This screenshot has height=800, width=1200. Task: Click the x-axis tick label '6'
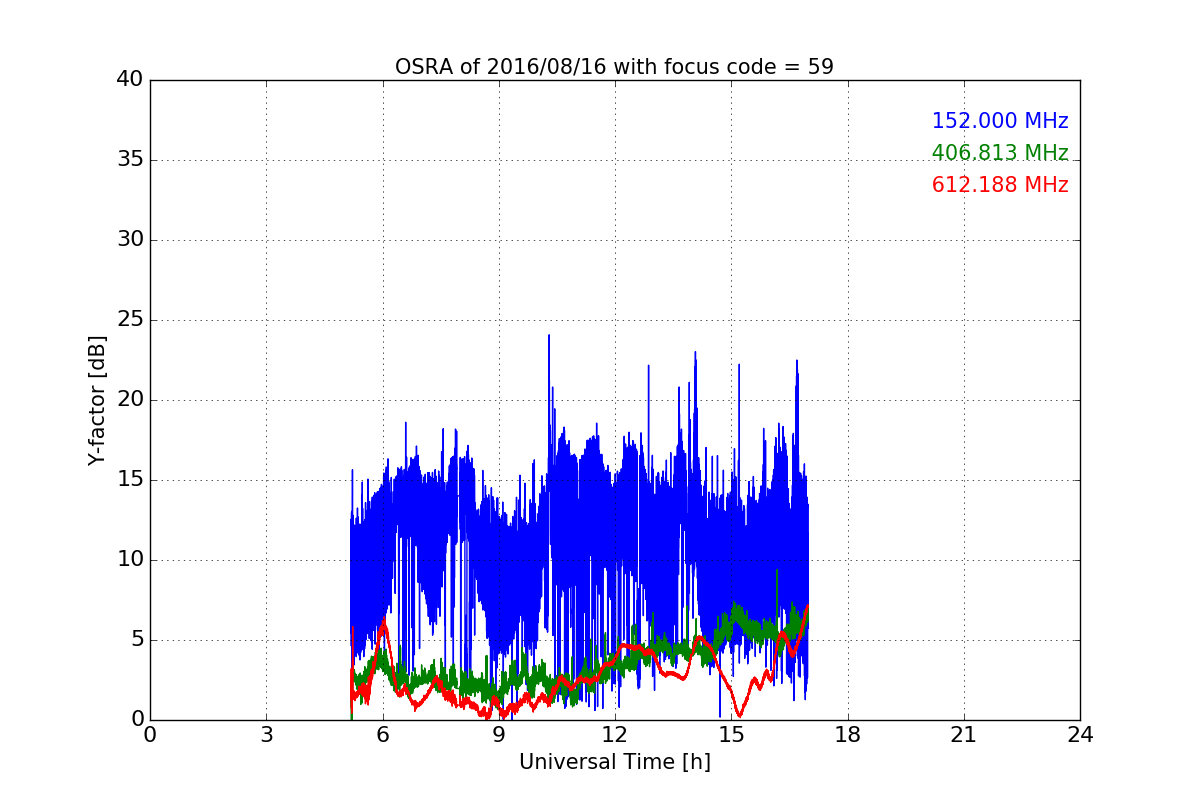pos(382,735)
